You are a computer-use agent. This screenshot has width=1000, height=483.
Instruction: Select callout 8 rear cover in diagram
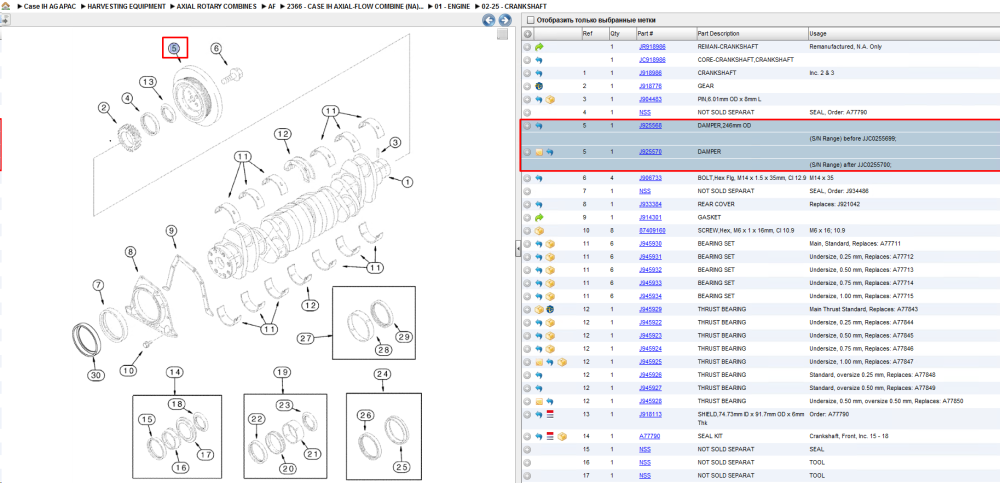[131, 253]
